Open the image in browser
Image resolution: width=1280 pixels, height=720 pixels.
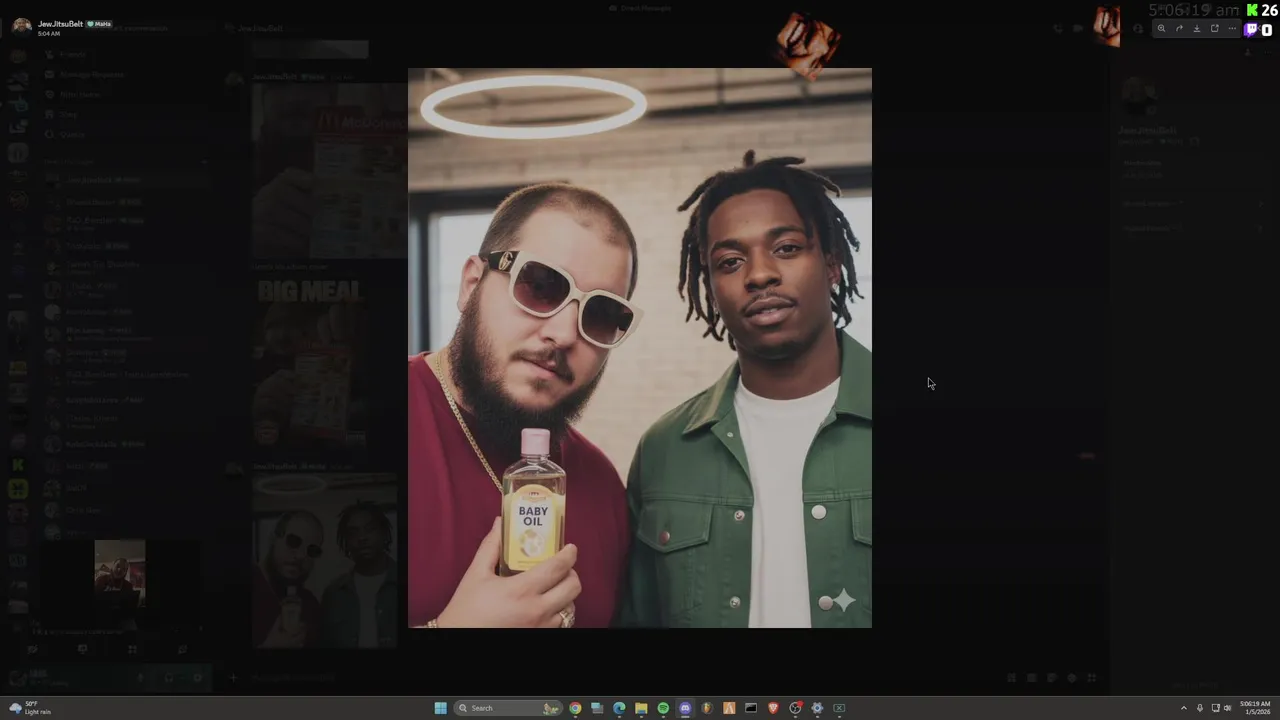pyautogui.click(x=1215, y=28)
